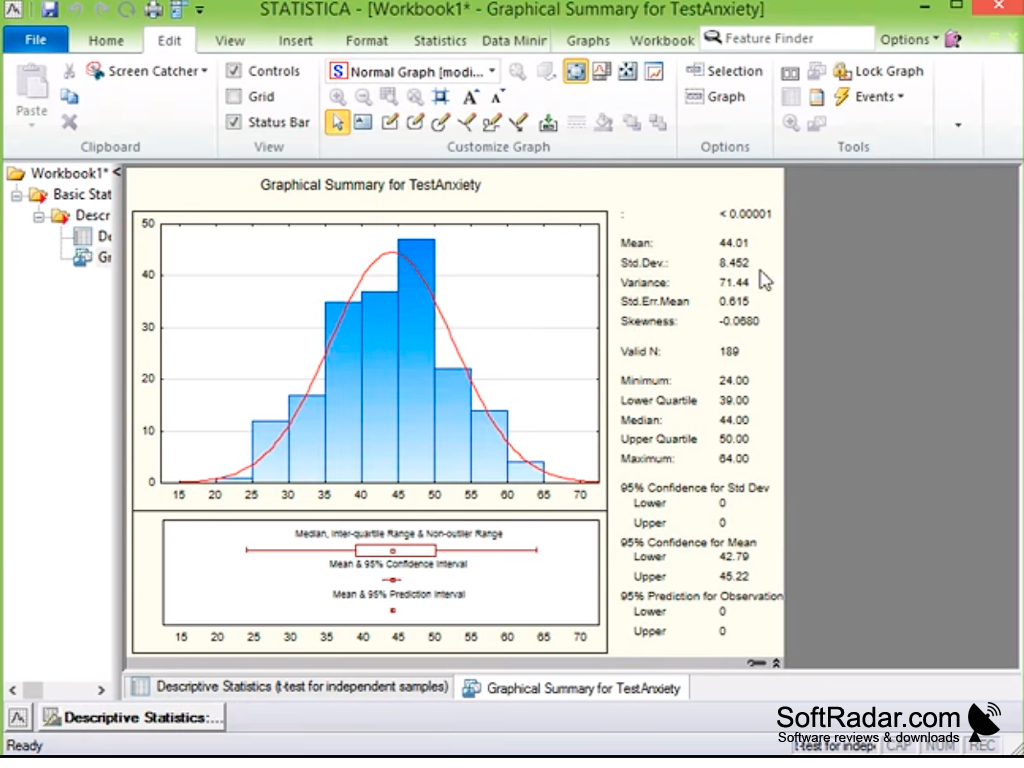Switch to Descriptive Statistics t-test tab
This screenshot has height=768, width=1024.
click(x=291, y=687)
